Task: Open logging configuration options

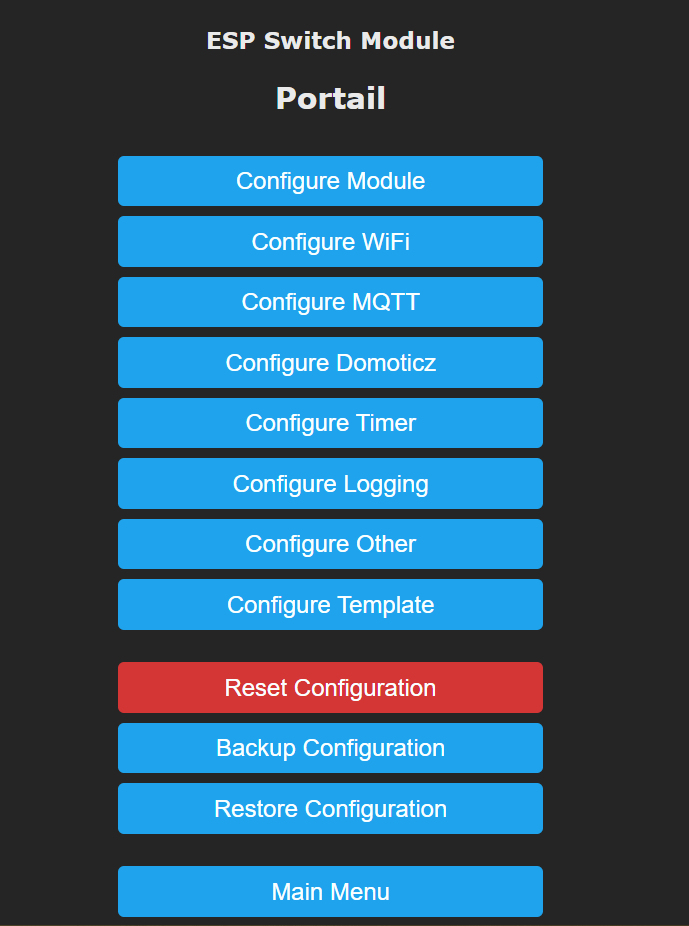Action: coord(330,484)
